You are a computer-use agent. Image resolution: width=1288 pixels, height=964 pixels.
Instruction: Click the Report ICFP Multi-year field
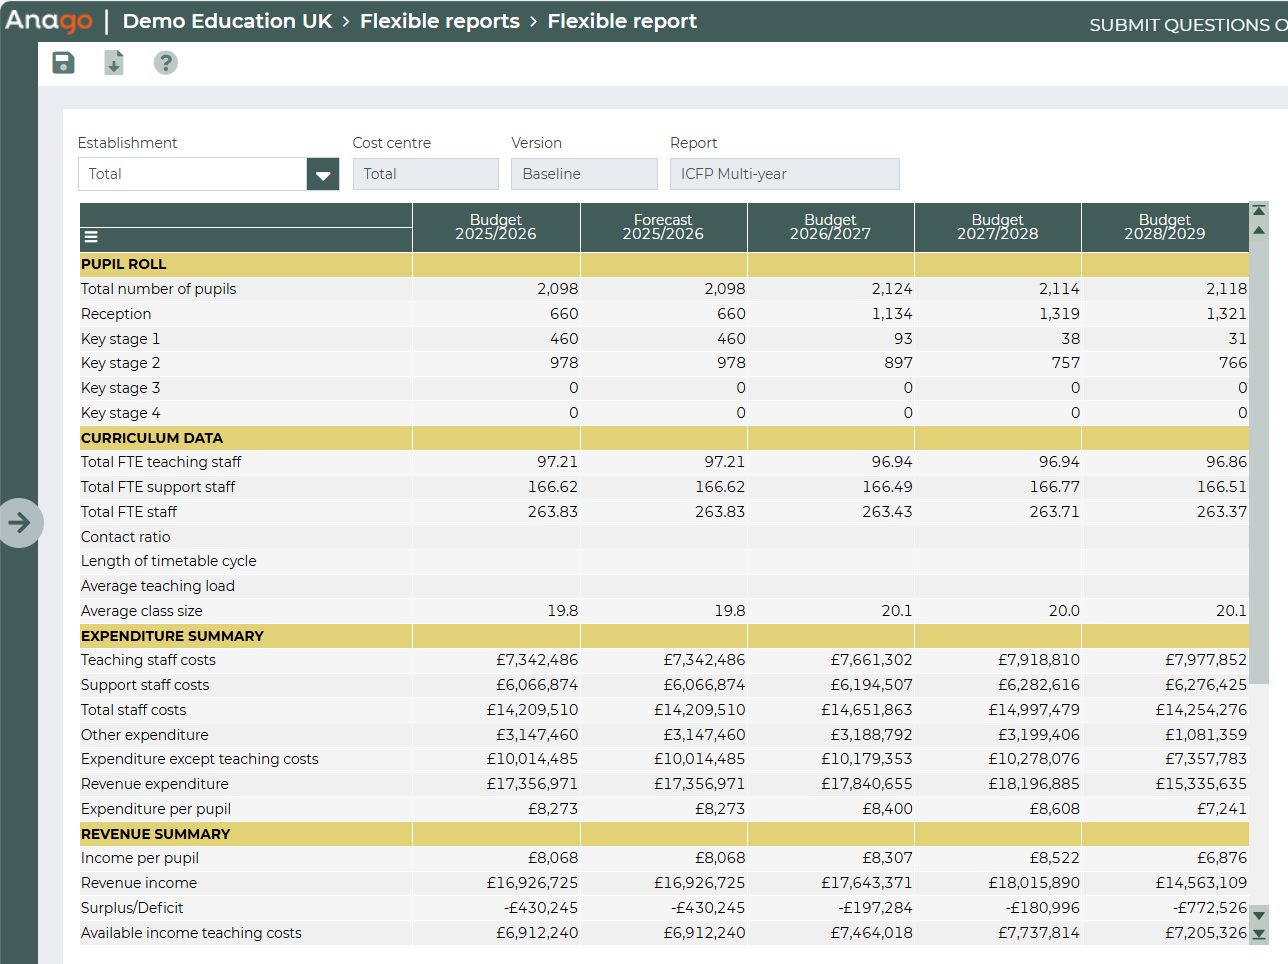click(x=784, y=174)
